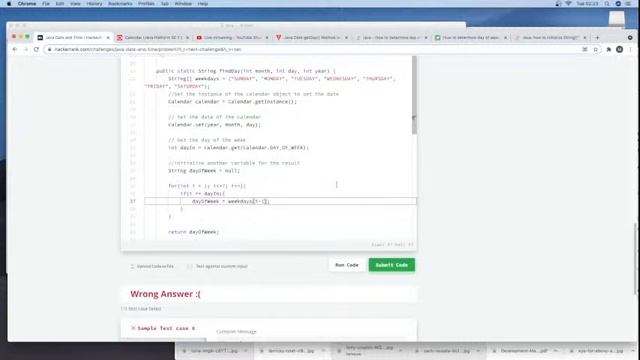
Task: Go forward to the next page
Action: click(25, 49)
